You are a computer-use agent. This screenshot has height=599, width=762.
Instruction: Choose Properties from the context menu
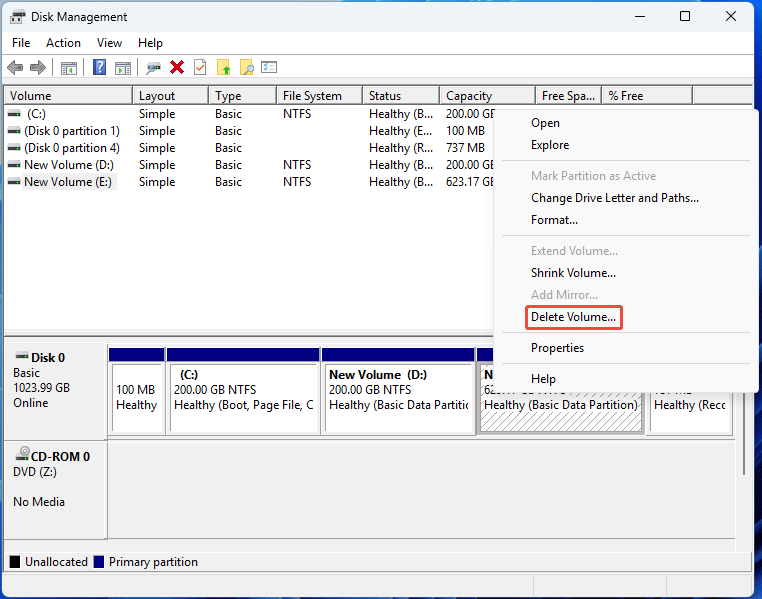[557, 348]
